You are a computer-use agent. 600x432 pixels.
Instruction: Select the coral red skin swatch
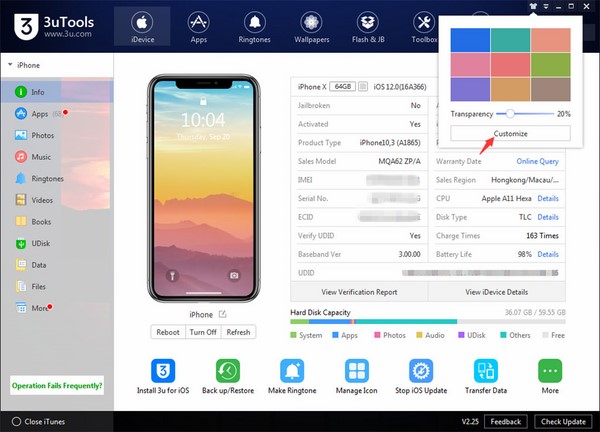coord(510,65)
